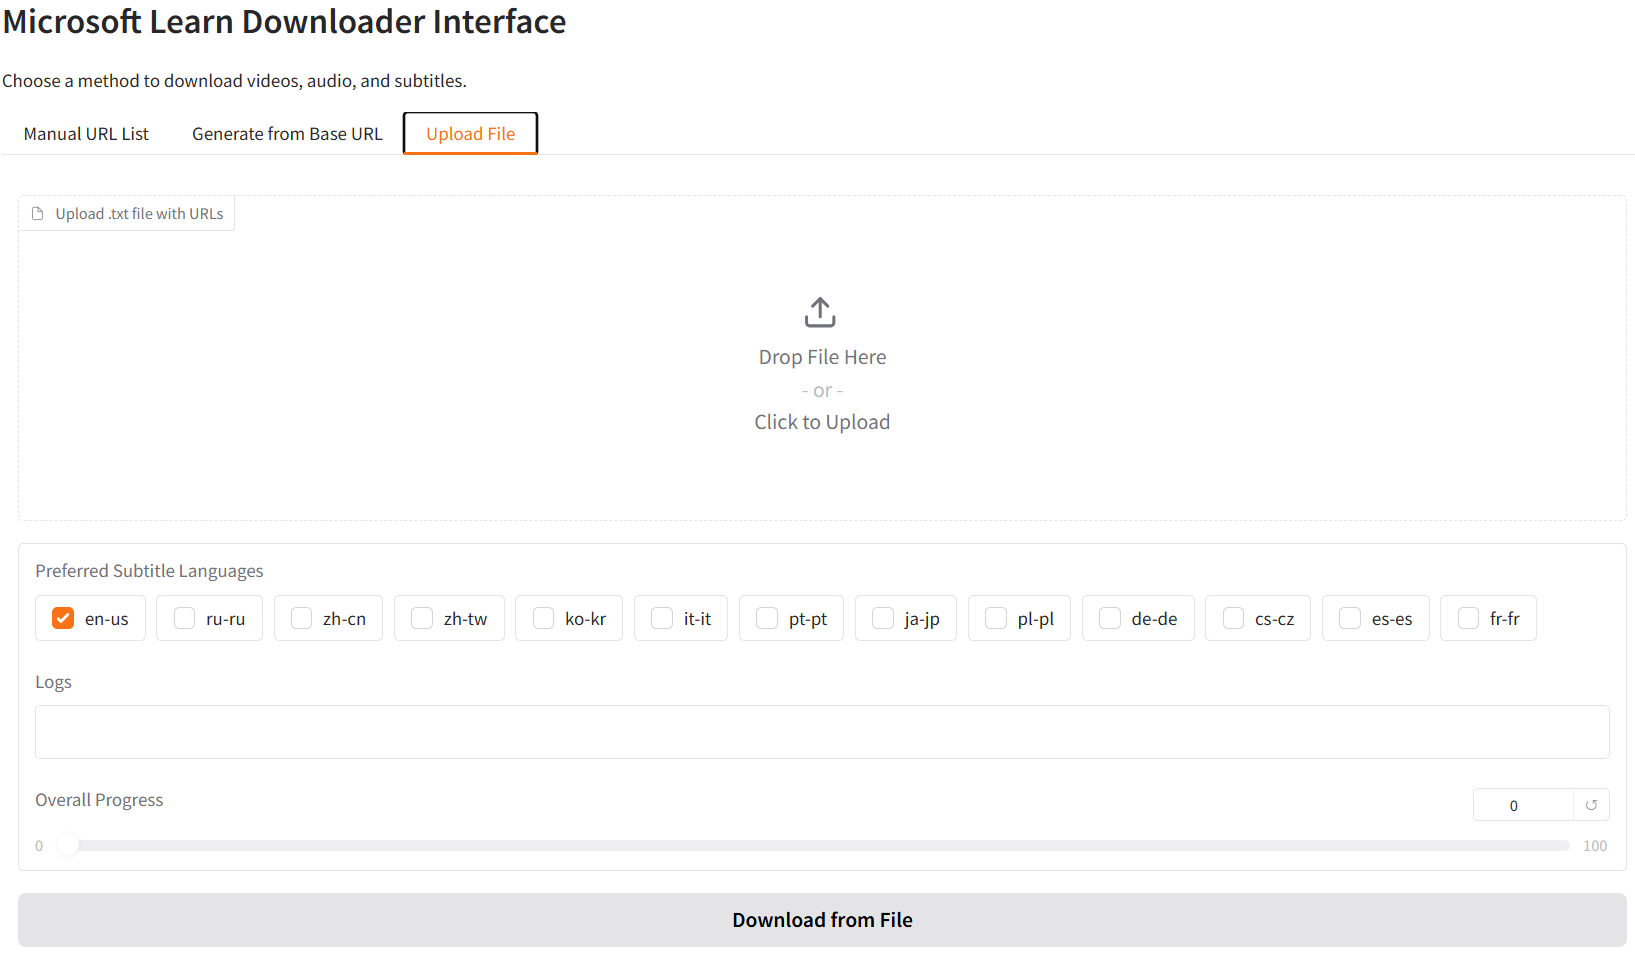The image size is (1635, 957).
Task: Click the upload arrow icon in drop zone
Action: 820,312
